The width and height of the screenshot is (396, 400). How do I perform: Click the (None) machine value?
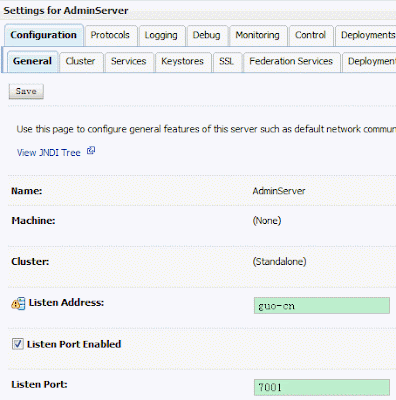click(x=267, y=221)
